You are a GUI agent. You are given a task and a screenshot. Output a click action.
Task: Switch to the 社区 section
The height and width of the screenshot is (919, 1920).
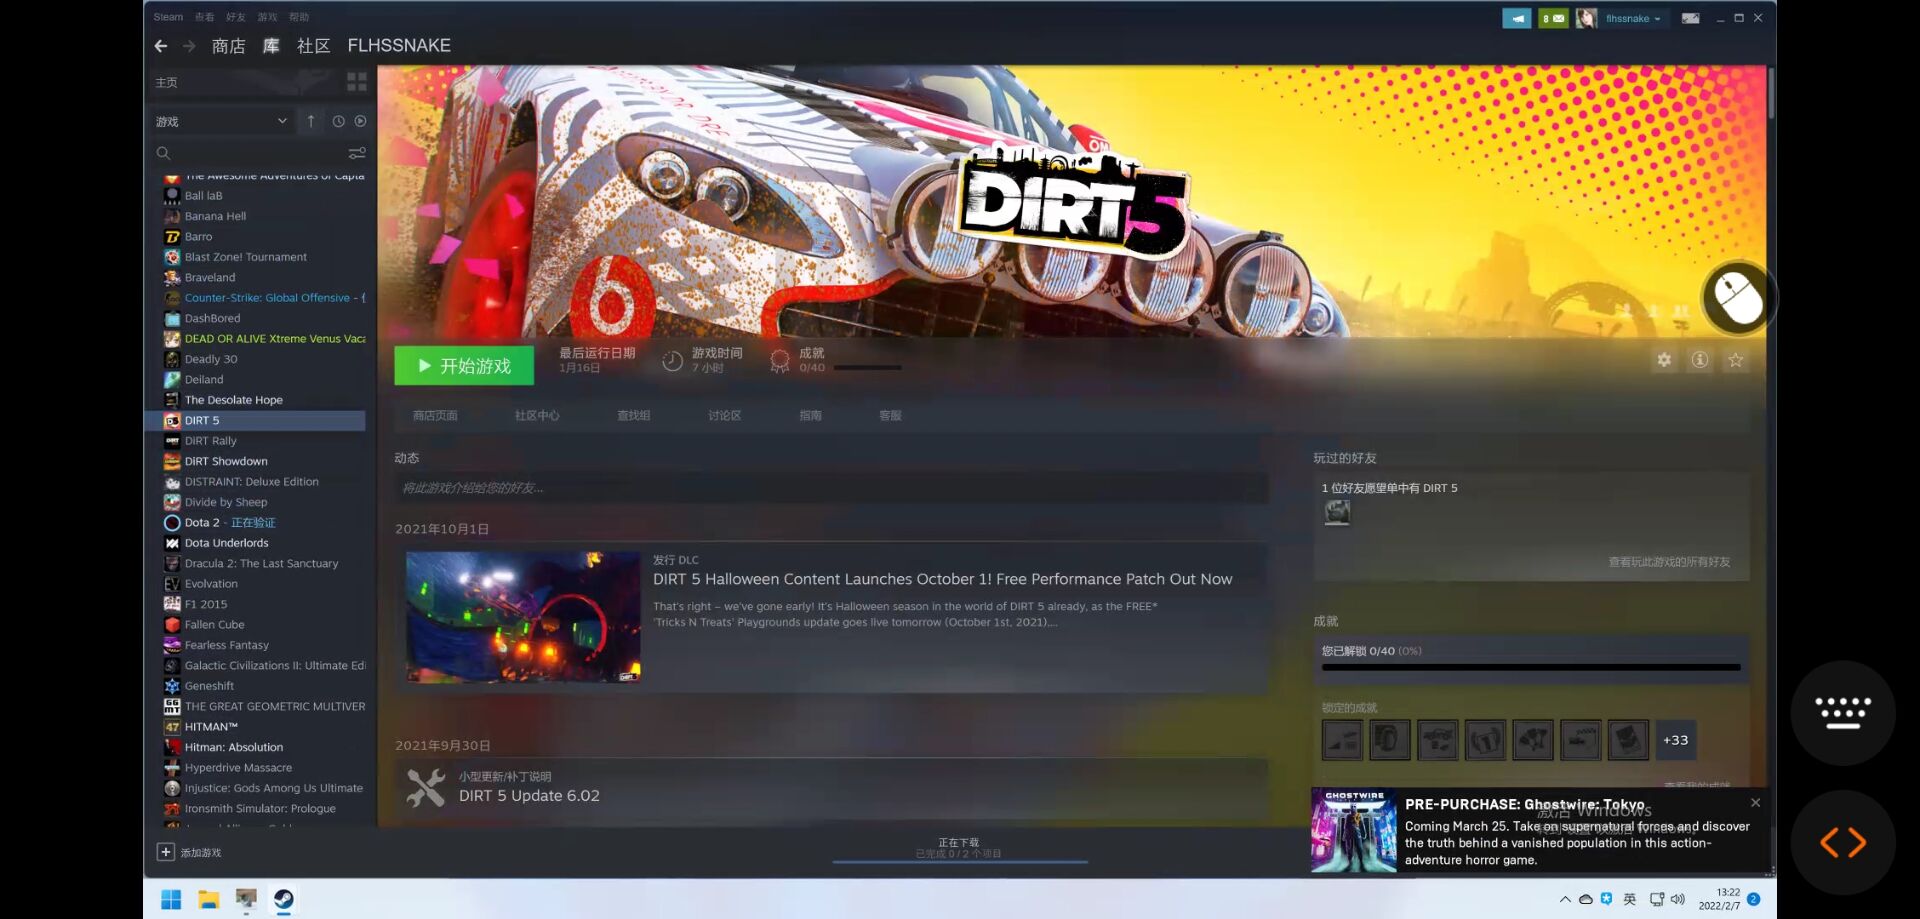pyautogui.click(x=313, y=46)
